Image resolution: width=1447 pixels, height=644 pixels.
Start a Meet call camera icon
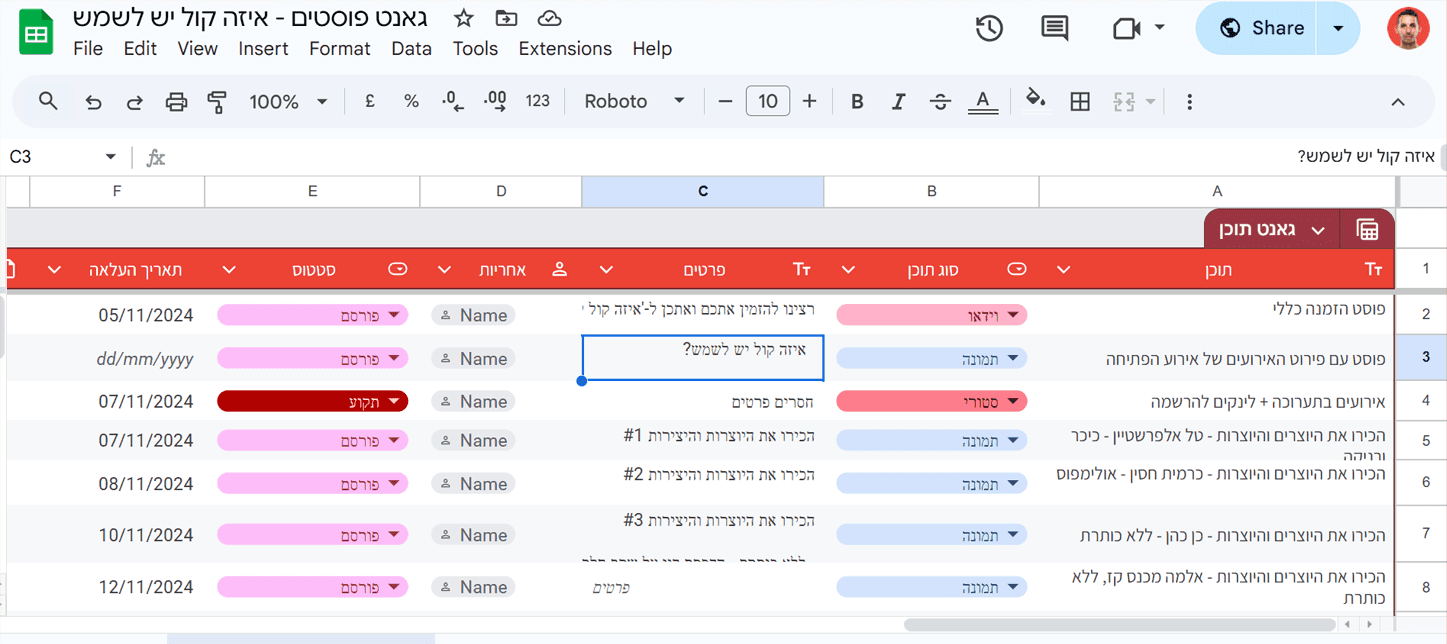click(x=1126, y=29)
